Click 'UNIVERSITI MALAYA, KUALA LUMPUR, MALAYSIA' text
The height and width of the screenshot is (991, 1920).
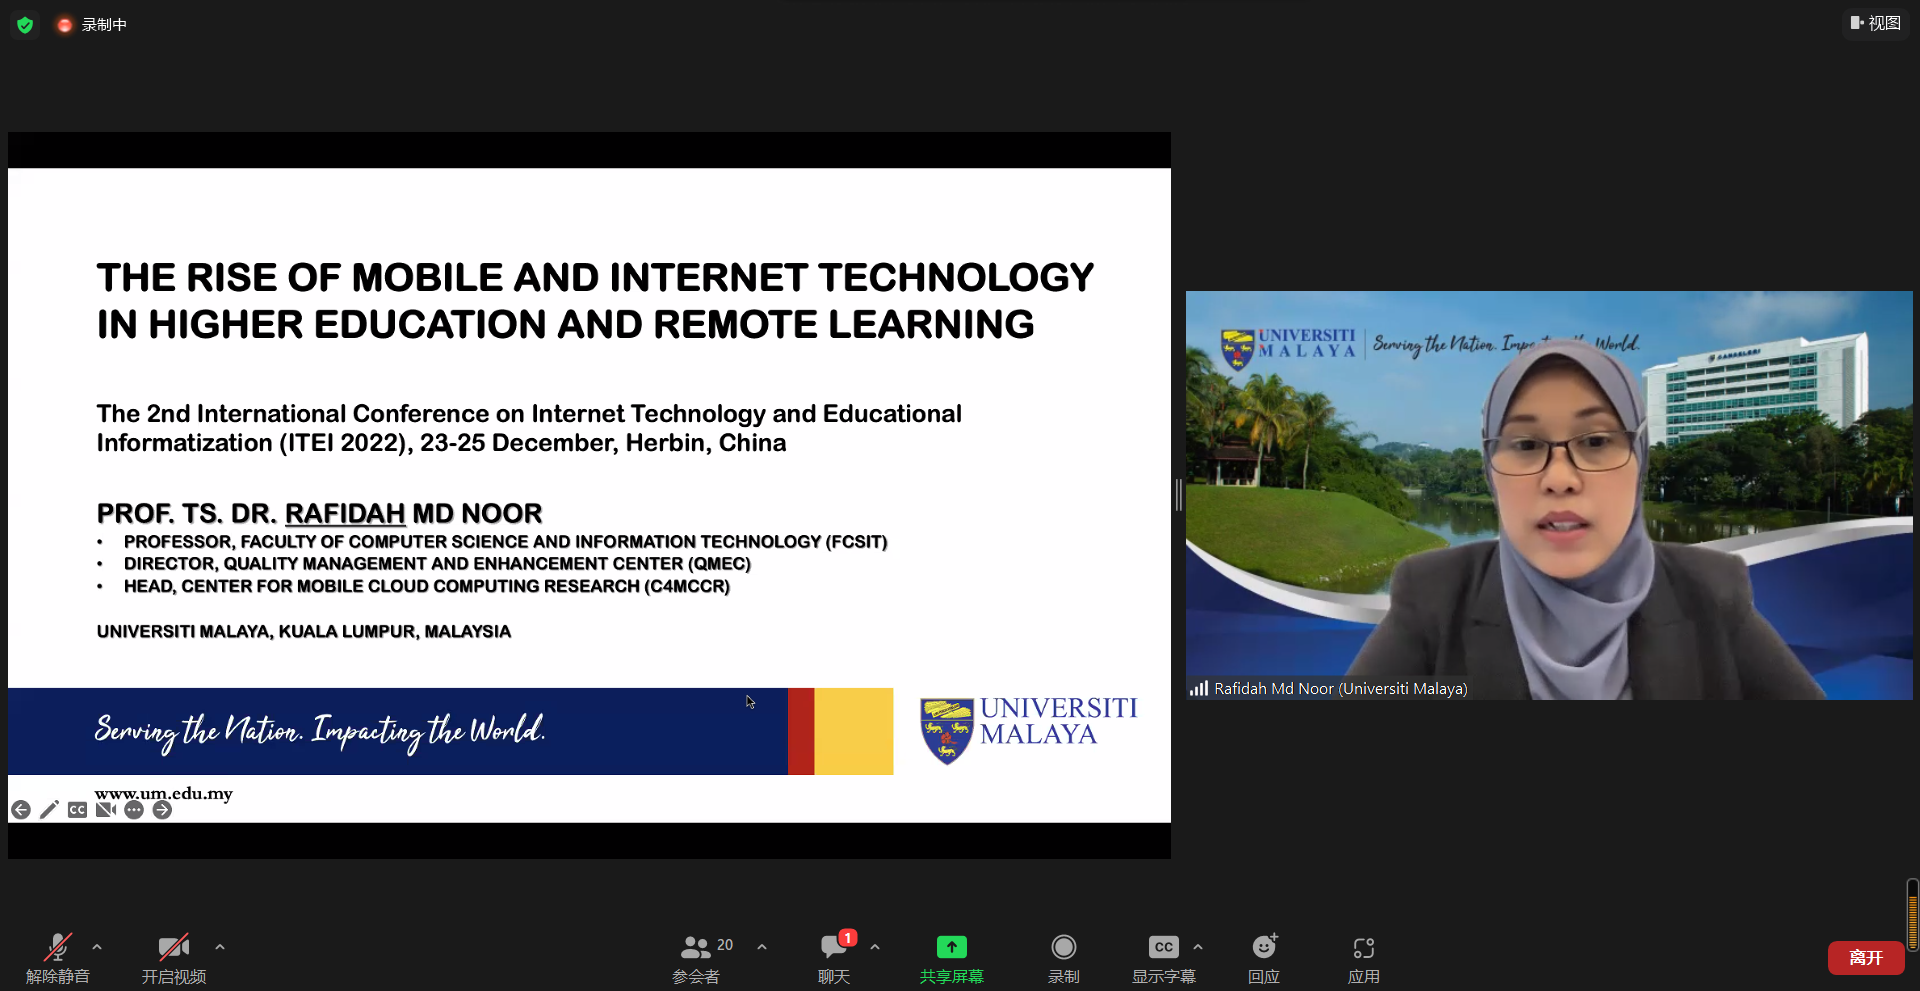[x=304, y=631]
